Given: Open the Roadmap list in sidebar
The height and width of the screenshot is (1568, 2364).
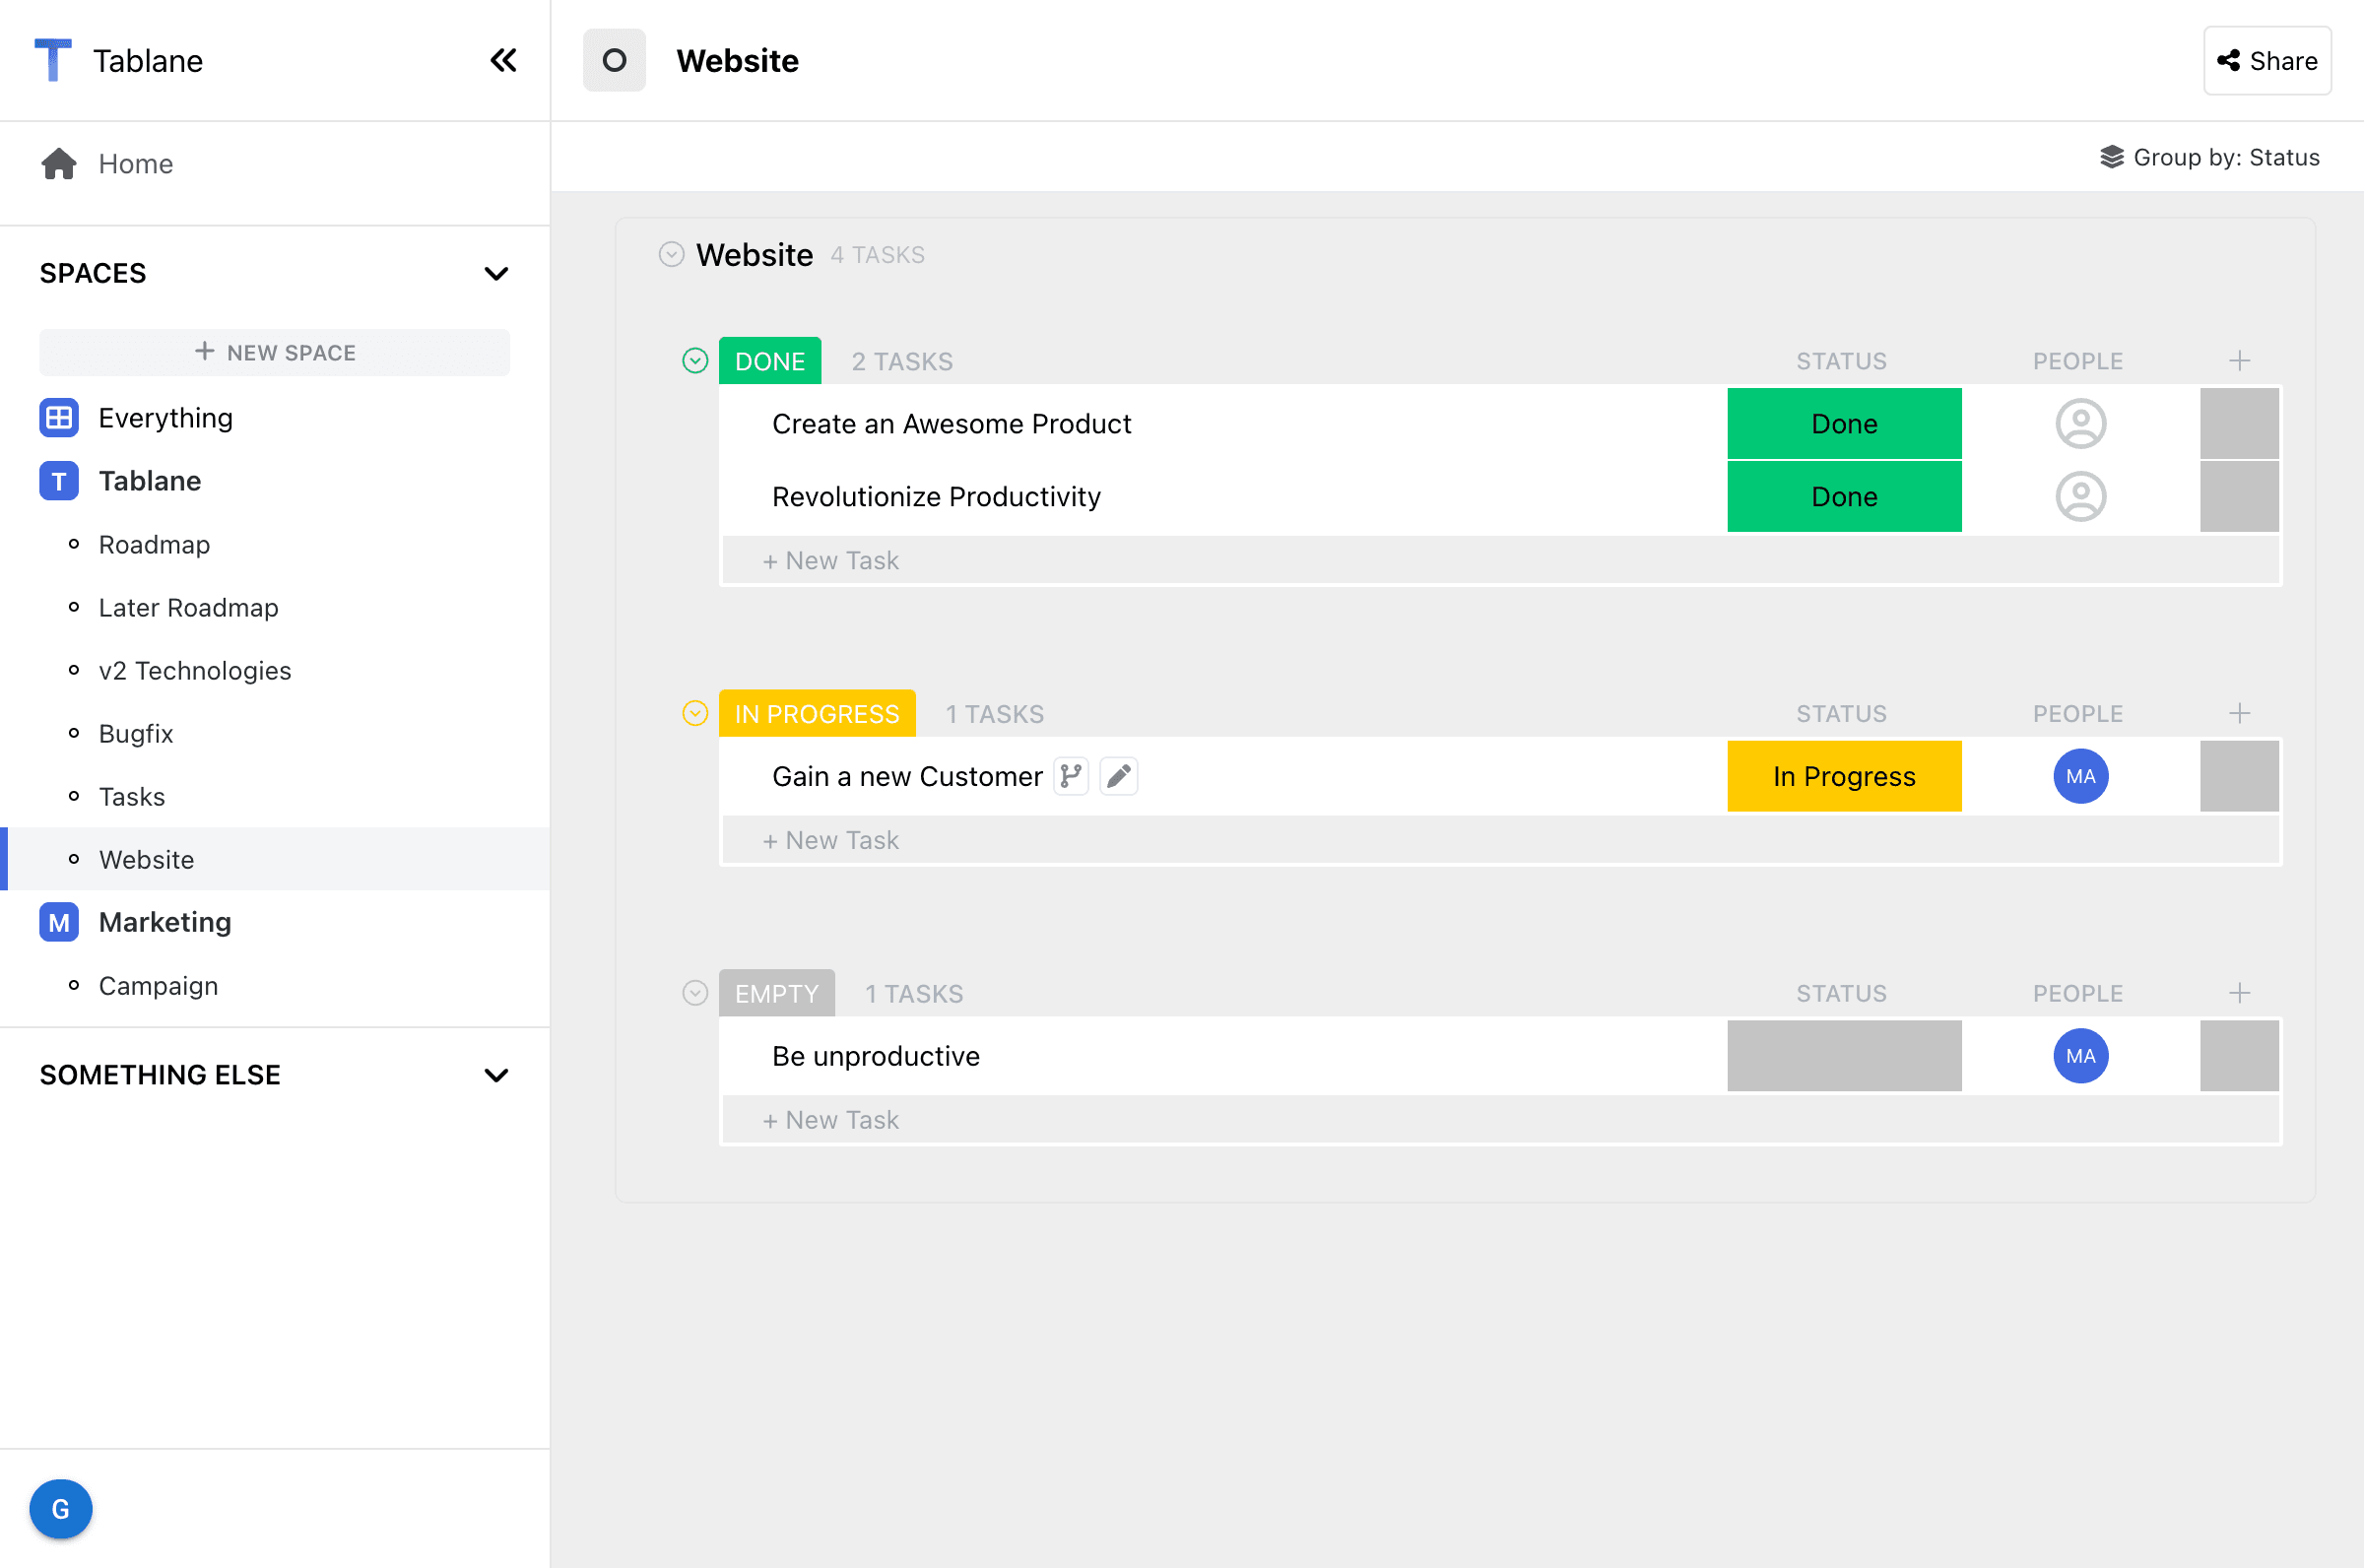Looking at the screenshot, I should (154, 545).
